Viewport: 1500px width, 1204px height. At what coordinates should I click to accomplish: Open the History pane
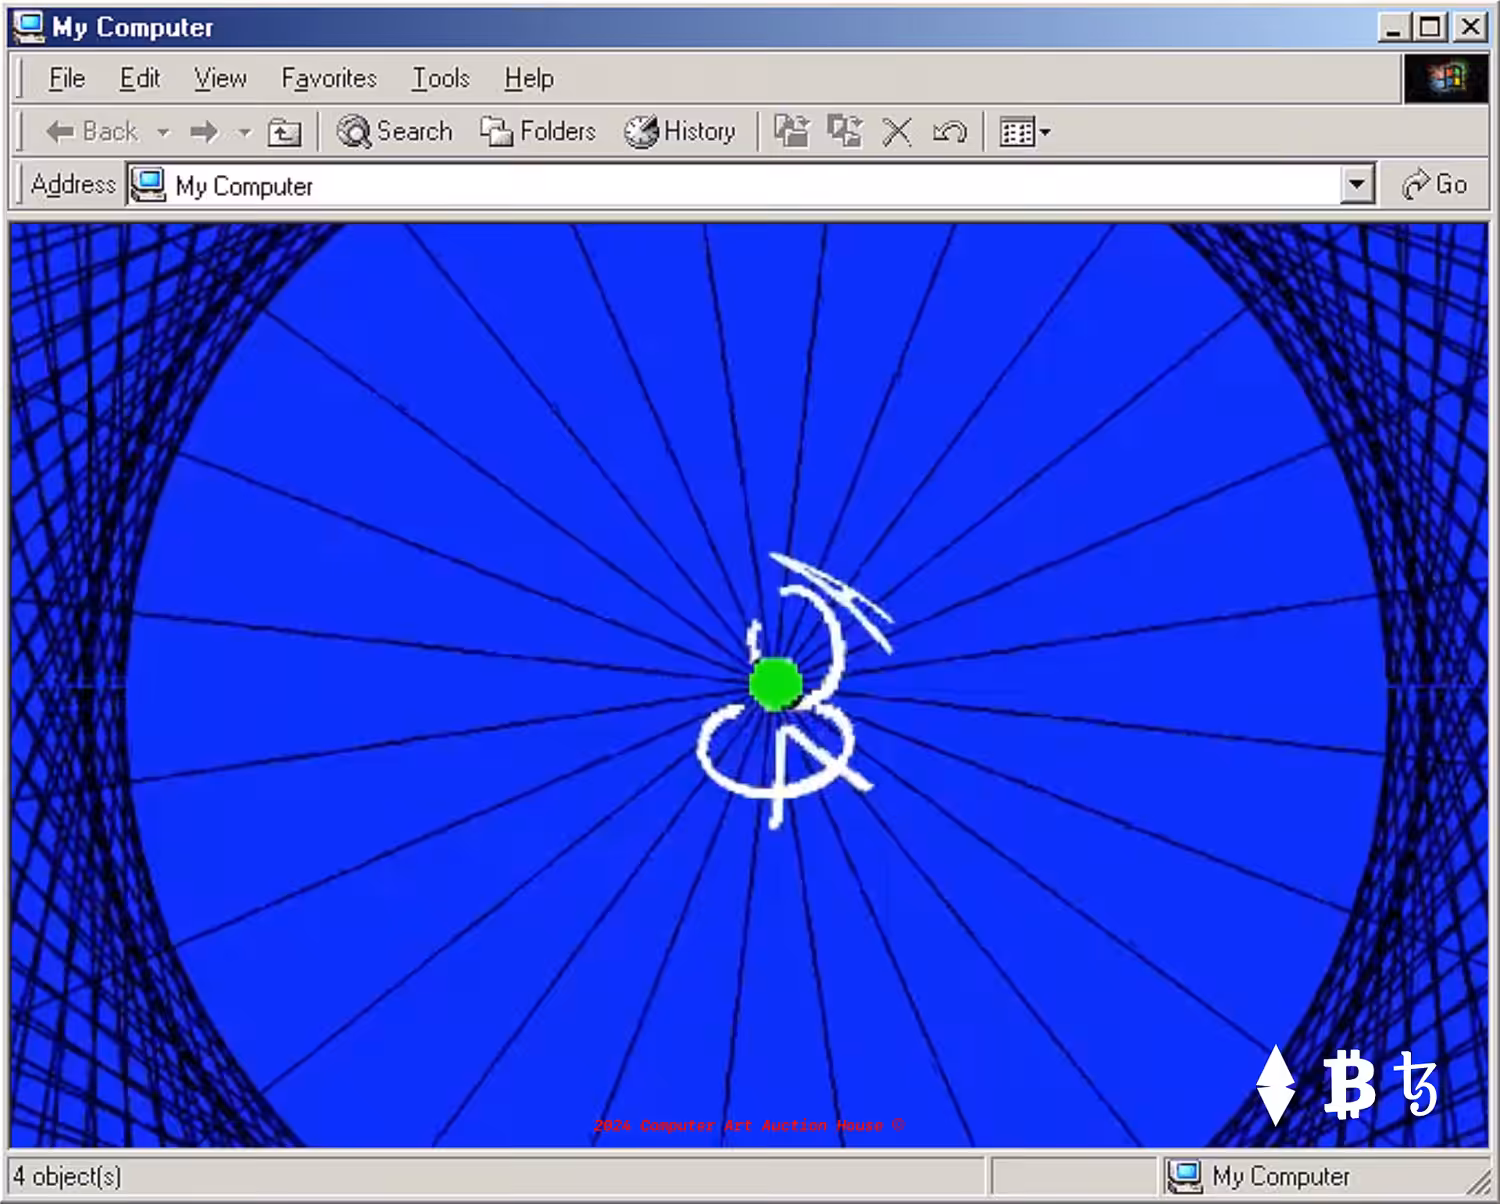(679, 131)
